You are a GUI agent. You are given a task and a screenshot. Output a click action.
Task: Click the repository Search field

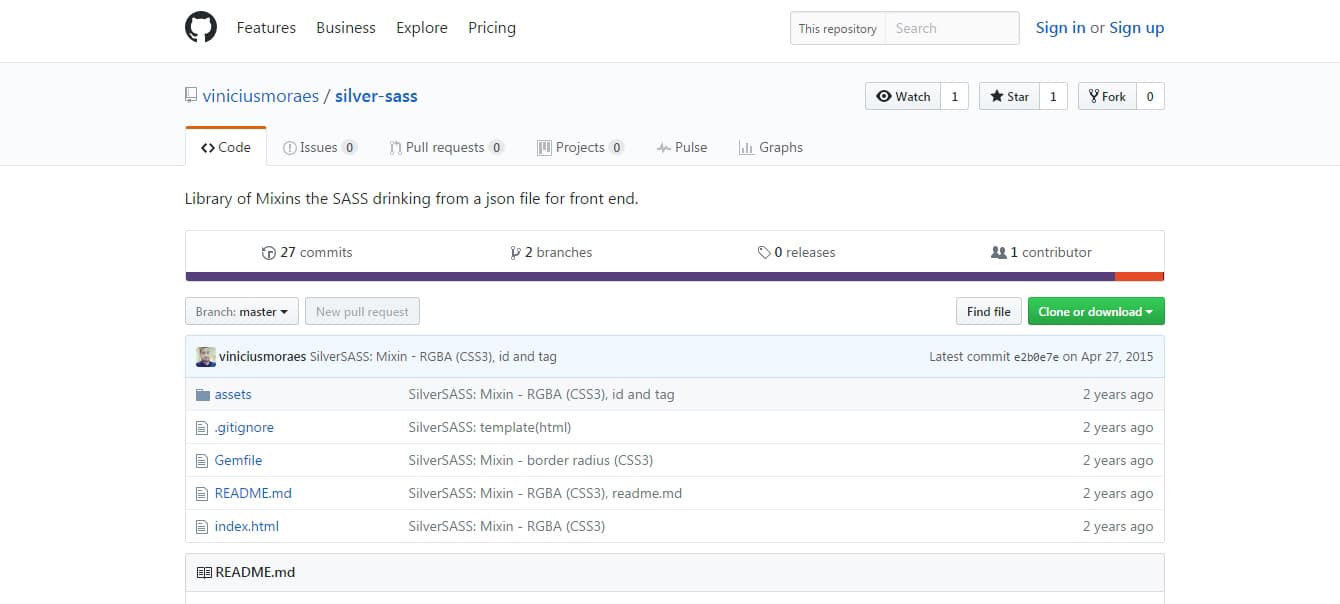click(x=952, y=28)
